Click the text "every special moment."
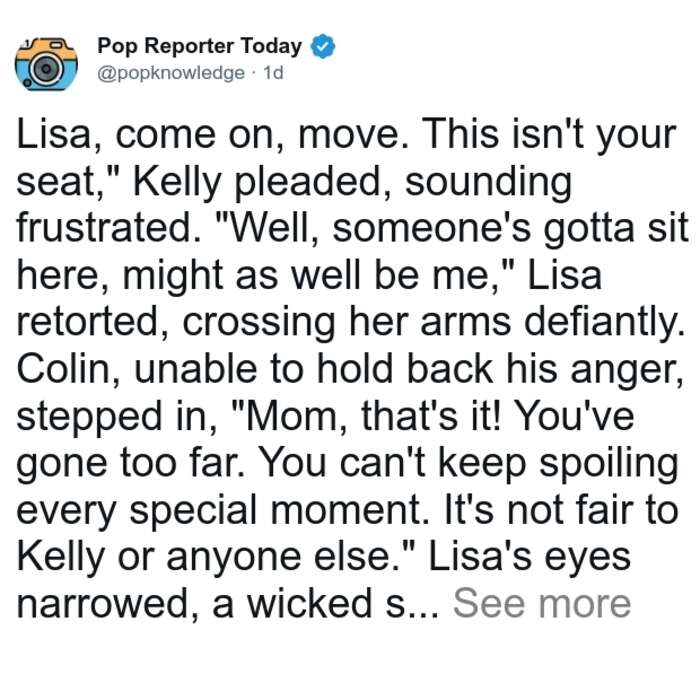The height and width of the screenshot is (700, 700). [222, 511]
